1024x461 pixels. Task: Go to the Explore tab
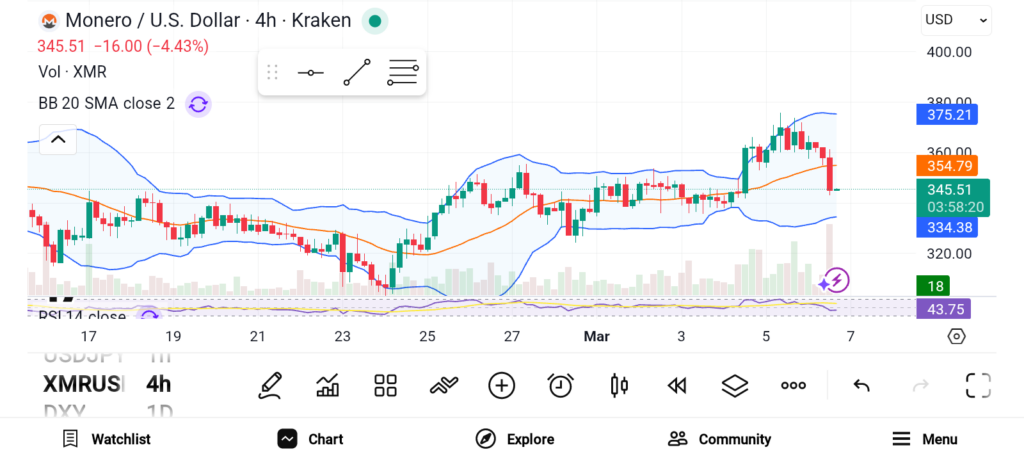pyautogui.click(x=515, y=439)
